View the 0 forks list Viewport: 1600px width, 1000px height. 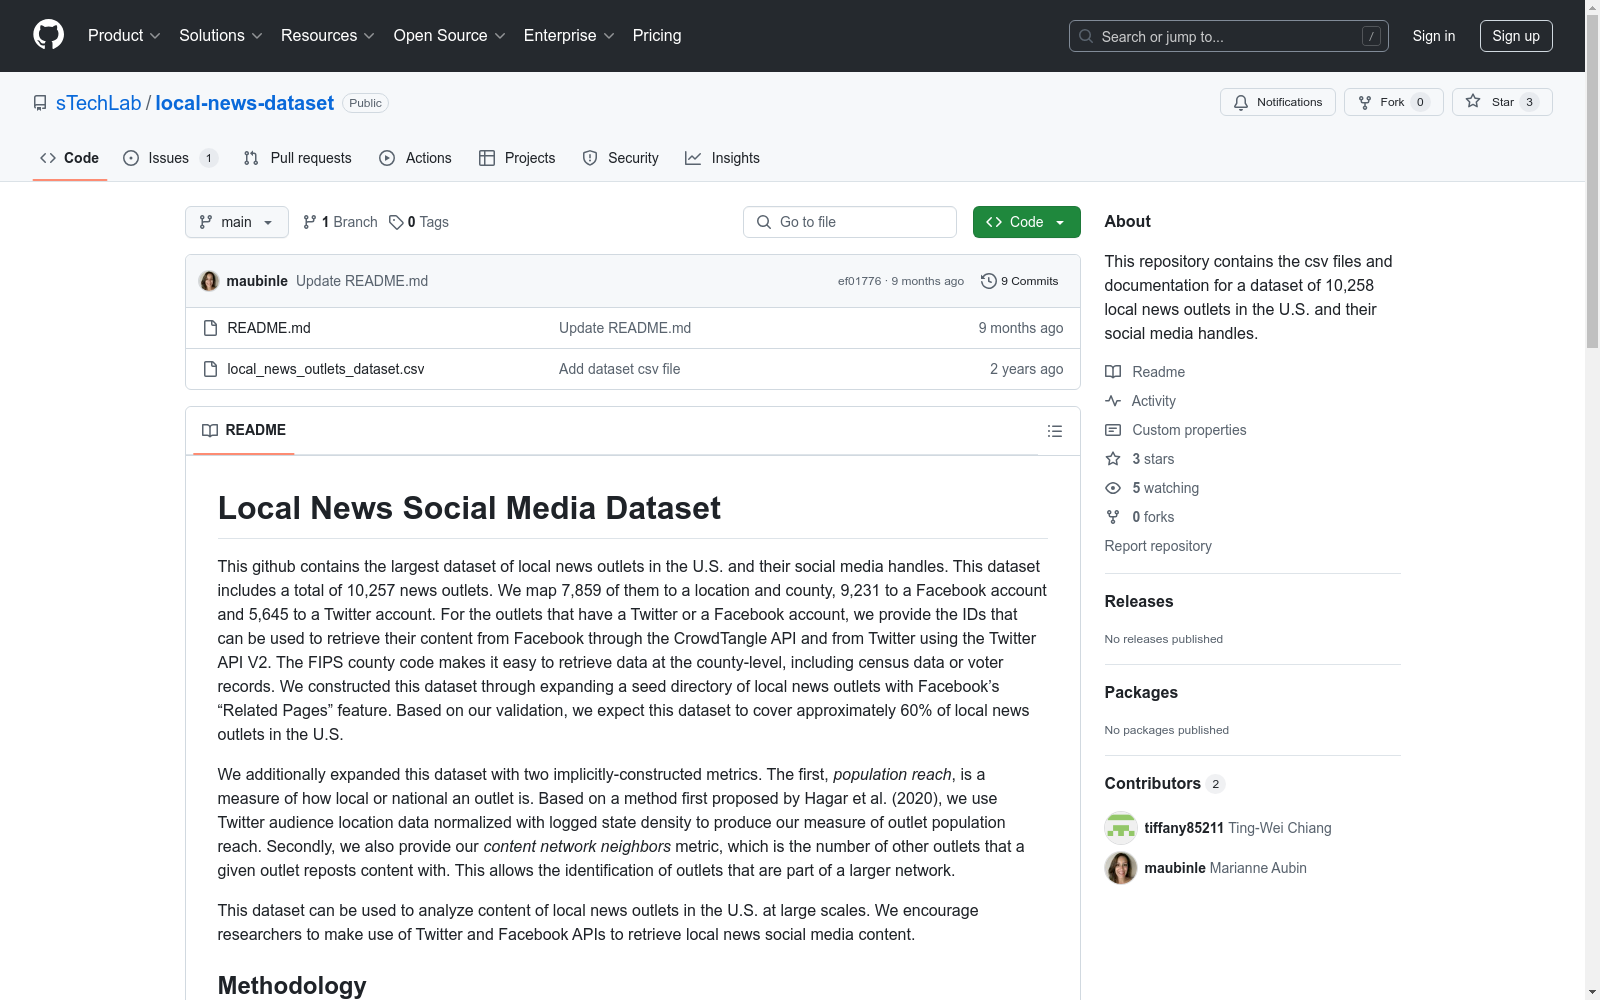tap(1154, 517)
